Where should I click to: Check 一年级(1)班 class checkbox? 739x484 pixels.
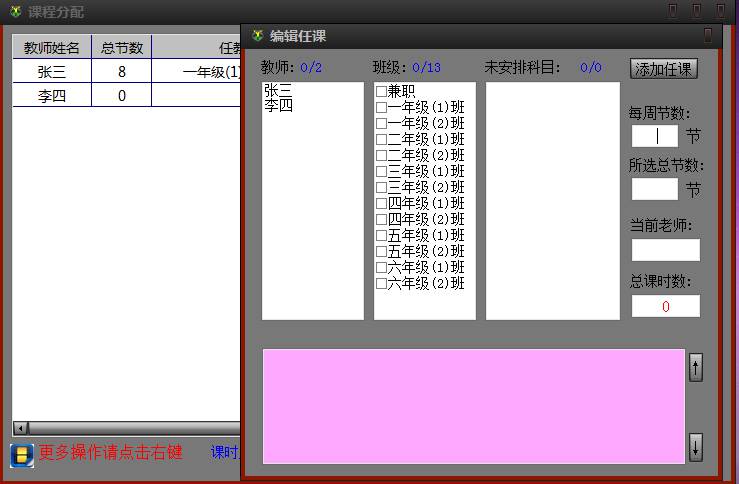coord(381,107)
